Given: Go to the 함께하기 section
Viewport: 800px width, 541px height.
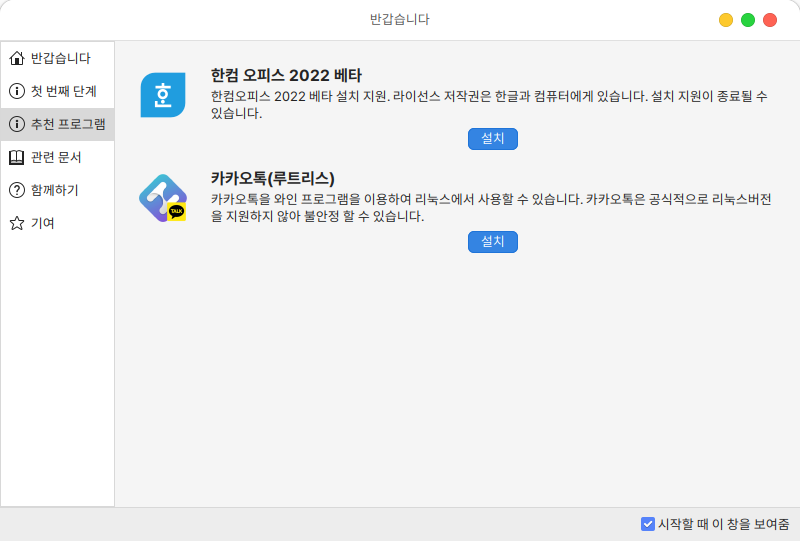Looking at the screenshot, I should pos(55,190).
